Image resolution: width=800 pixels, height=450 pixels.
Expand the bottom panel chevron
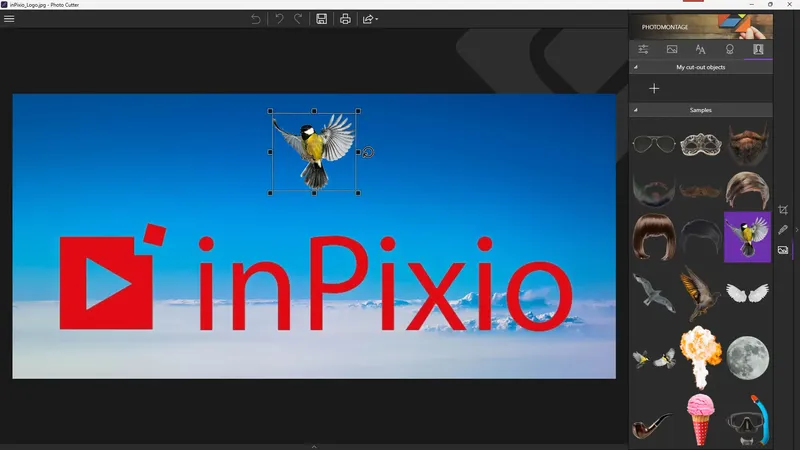[314, 447]
